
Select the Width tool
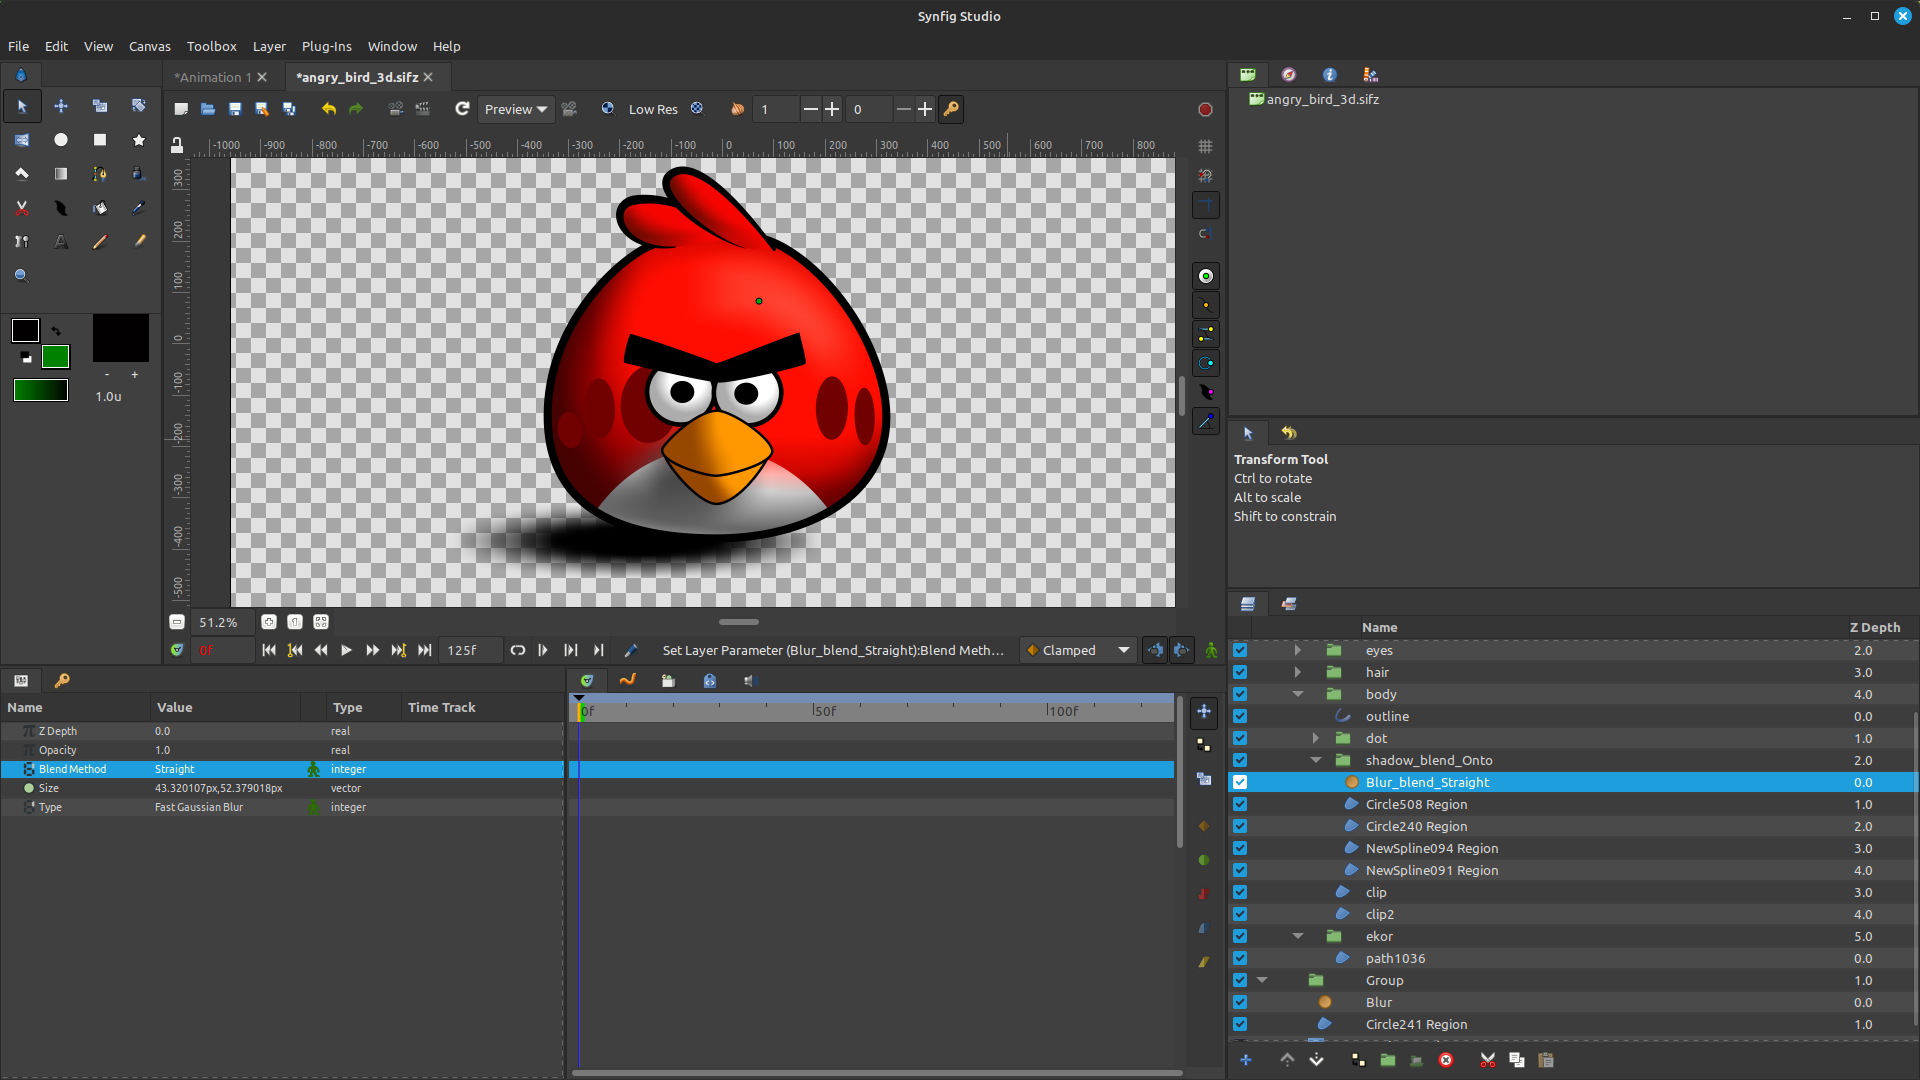[61, 208]
